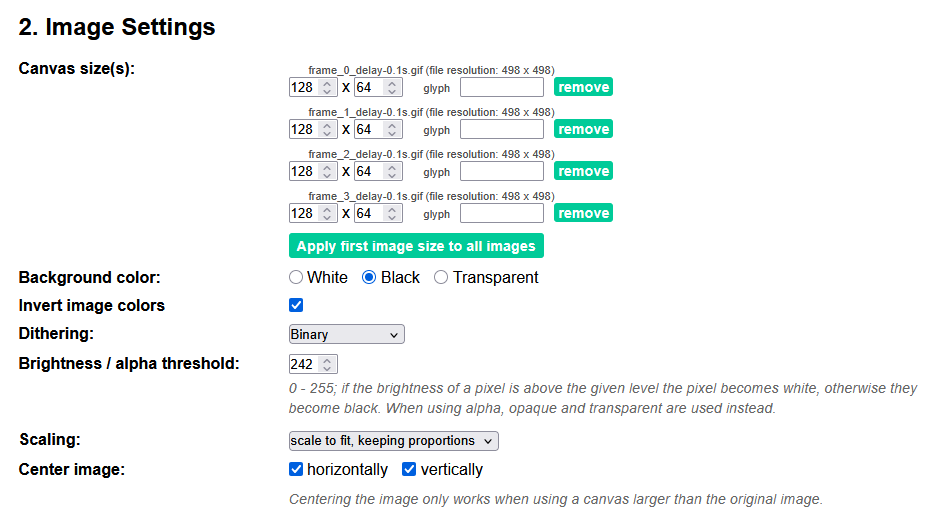Screen dimensions: 941x518
Task: Remove frame_2_delay-0.1s.gif image
Action: (x=583, y=171)
